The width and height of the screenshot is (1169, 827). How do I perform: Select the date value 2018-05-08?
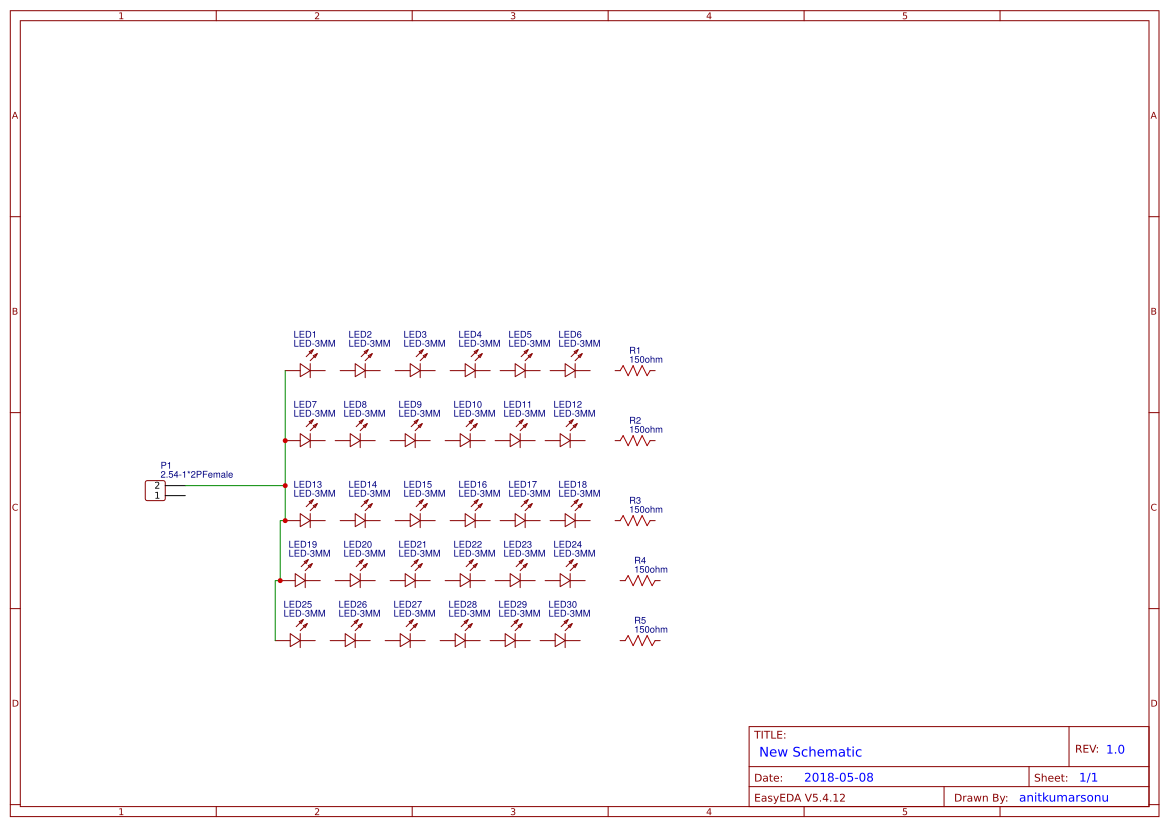838,777
